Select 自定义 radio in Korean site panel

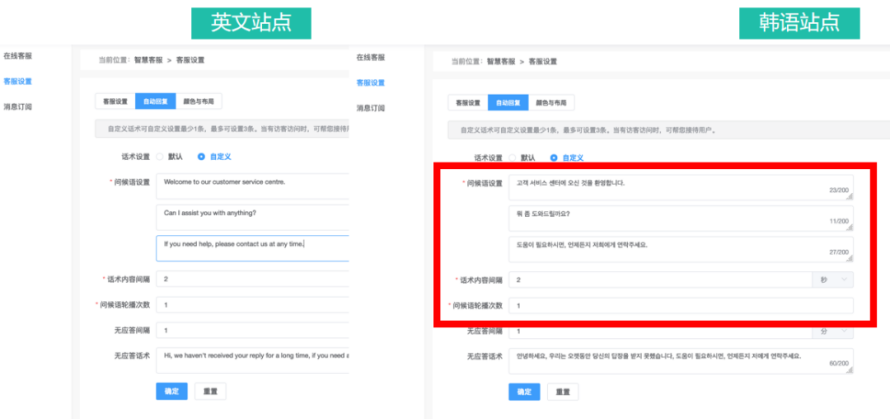pos(567,158)
